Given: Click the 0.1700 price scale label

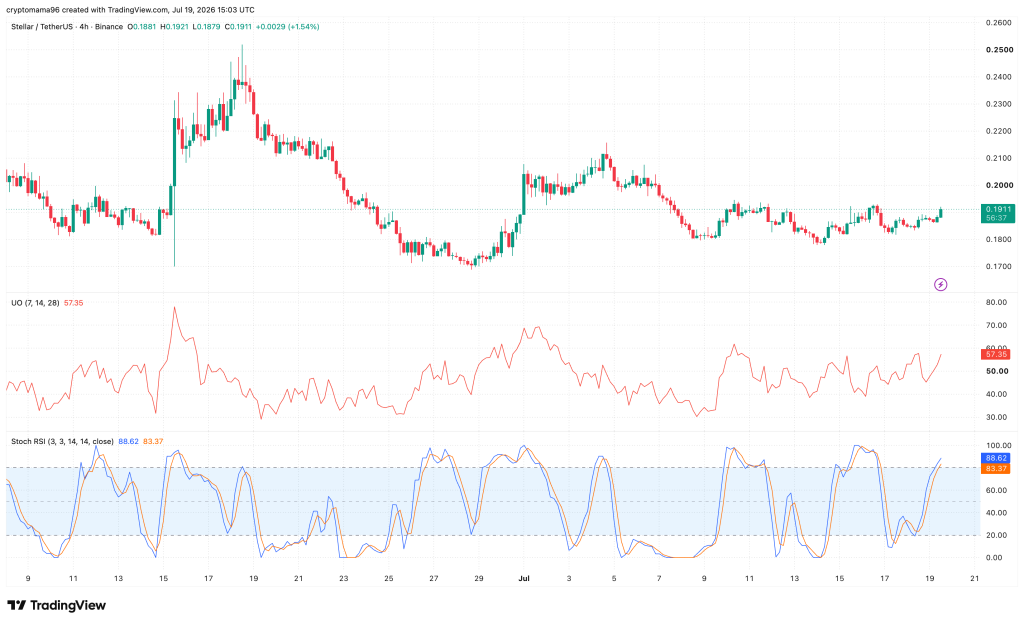Looking at the screenshot, I should pos(999,266).
